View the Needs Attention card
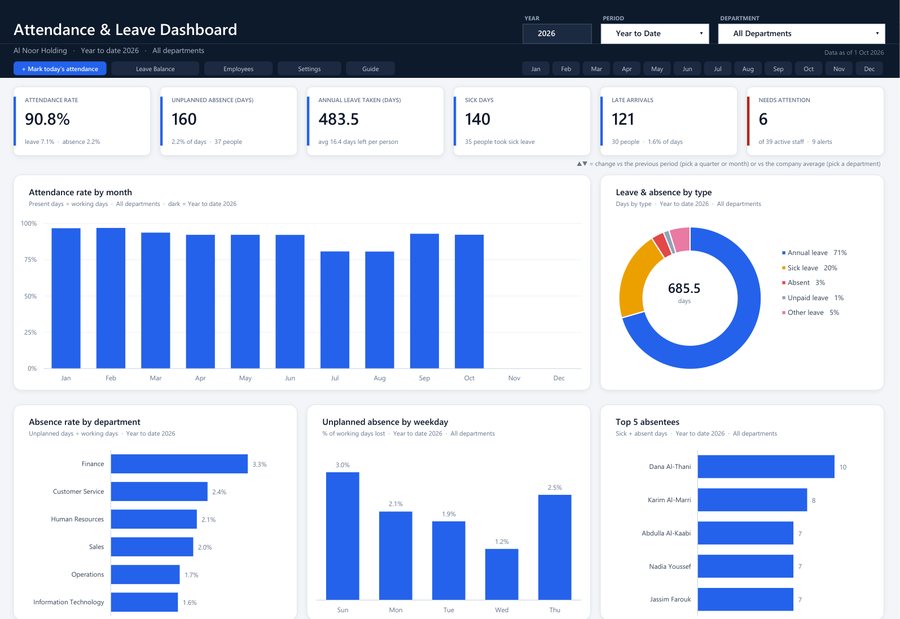The height and width of the screenshot is (619, 900). (815, 121)
